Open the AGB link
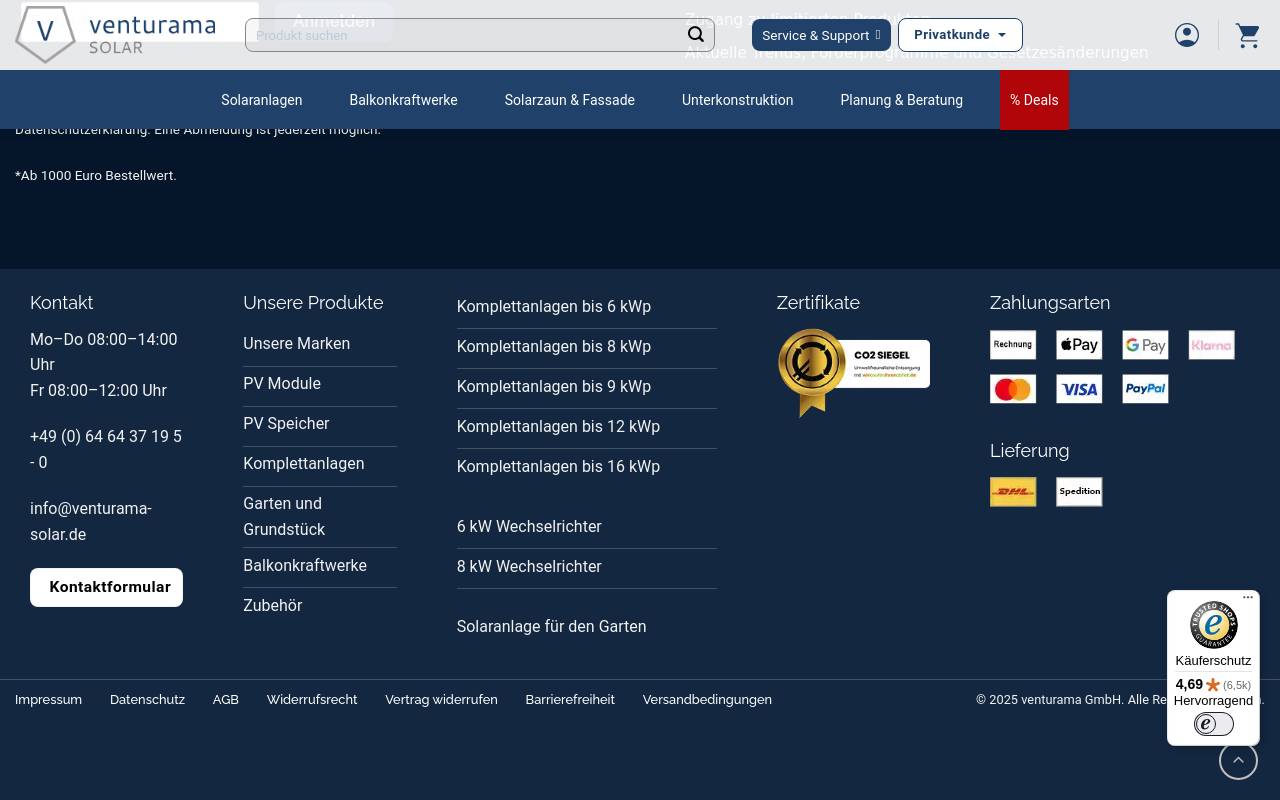 tap(226, 700)
